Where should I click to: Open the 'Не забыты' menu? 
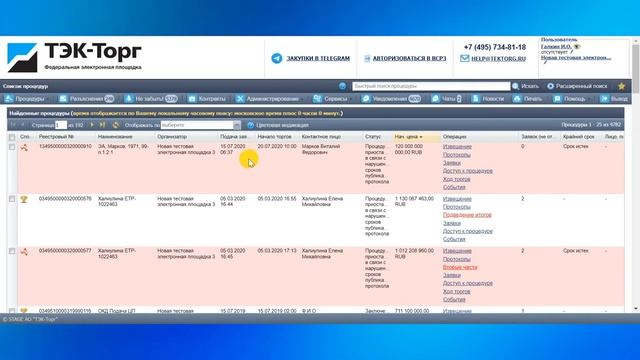coord(151,99)
